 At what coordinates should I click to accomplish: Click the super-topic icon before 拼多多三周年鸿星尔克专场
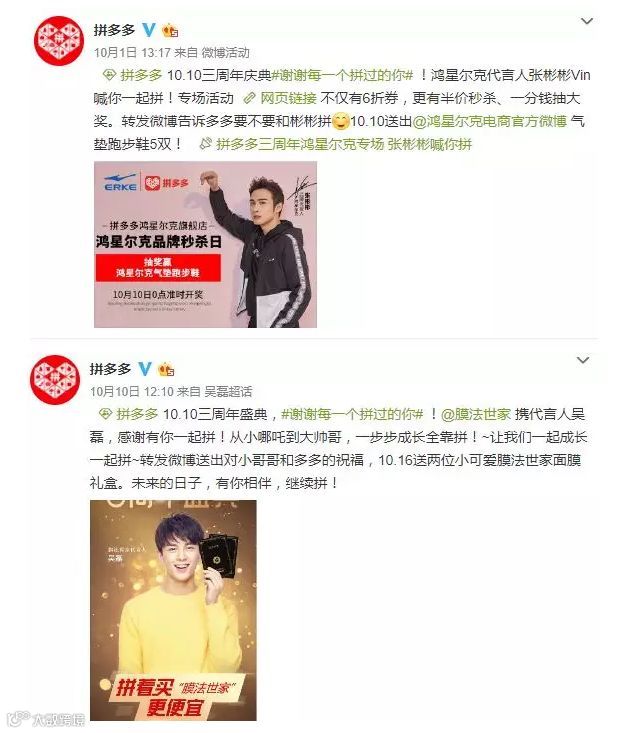tap(206, 144)
